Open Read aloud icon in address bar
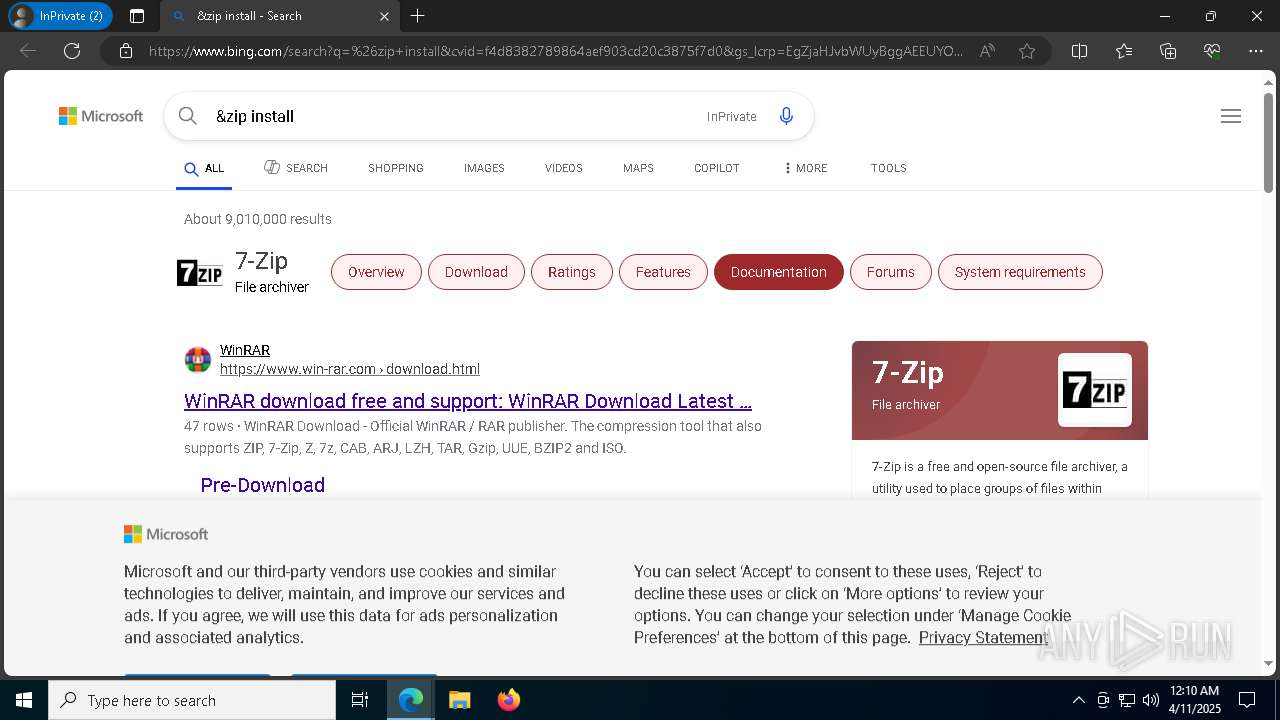The height and width of the screenshot is (720, 1280). [x=987, y=51]
